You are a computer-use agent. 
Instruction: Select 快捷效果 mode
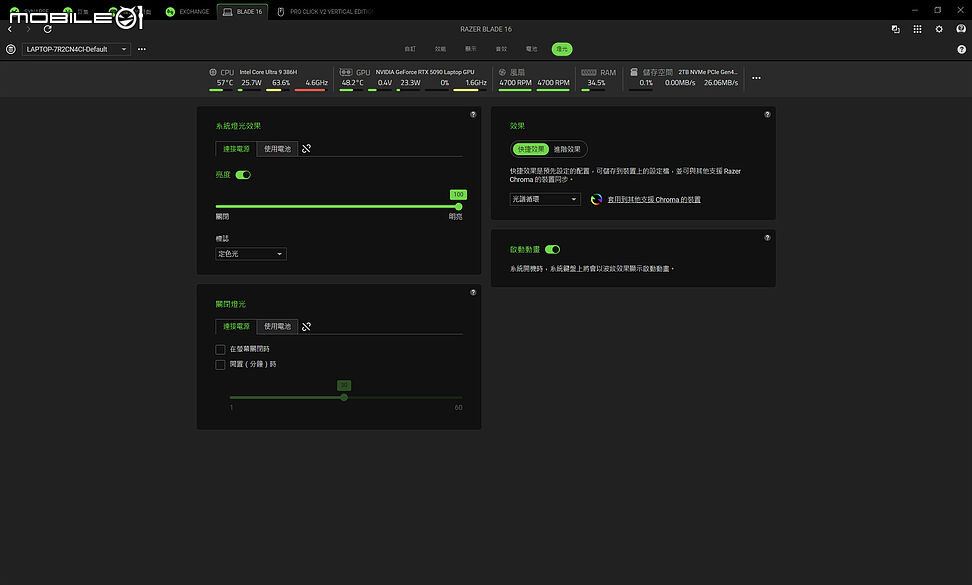click(x=531, y=149)
